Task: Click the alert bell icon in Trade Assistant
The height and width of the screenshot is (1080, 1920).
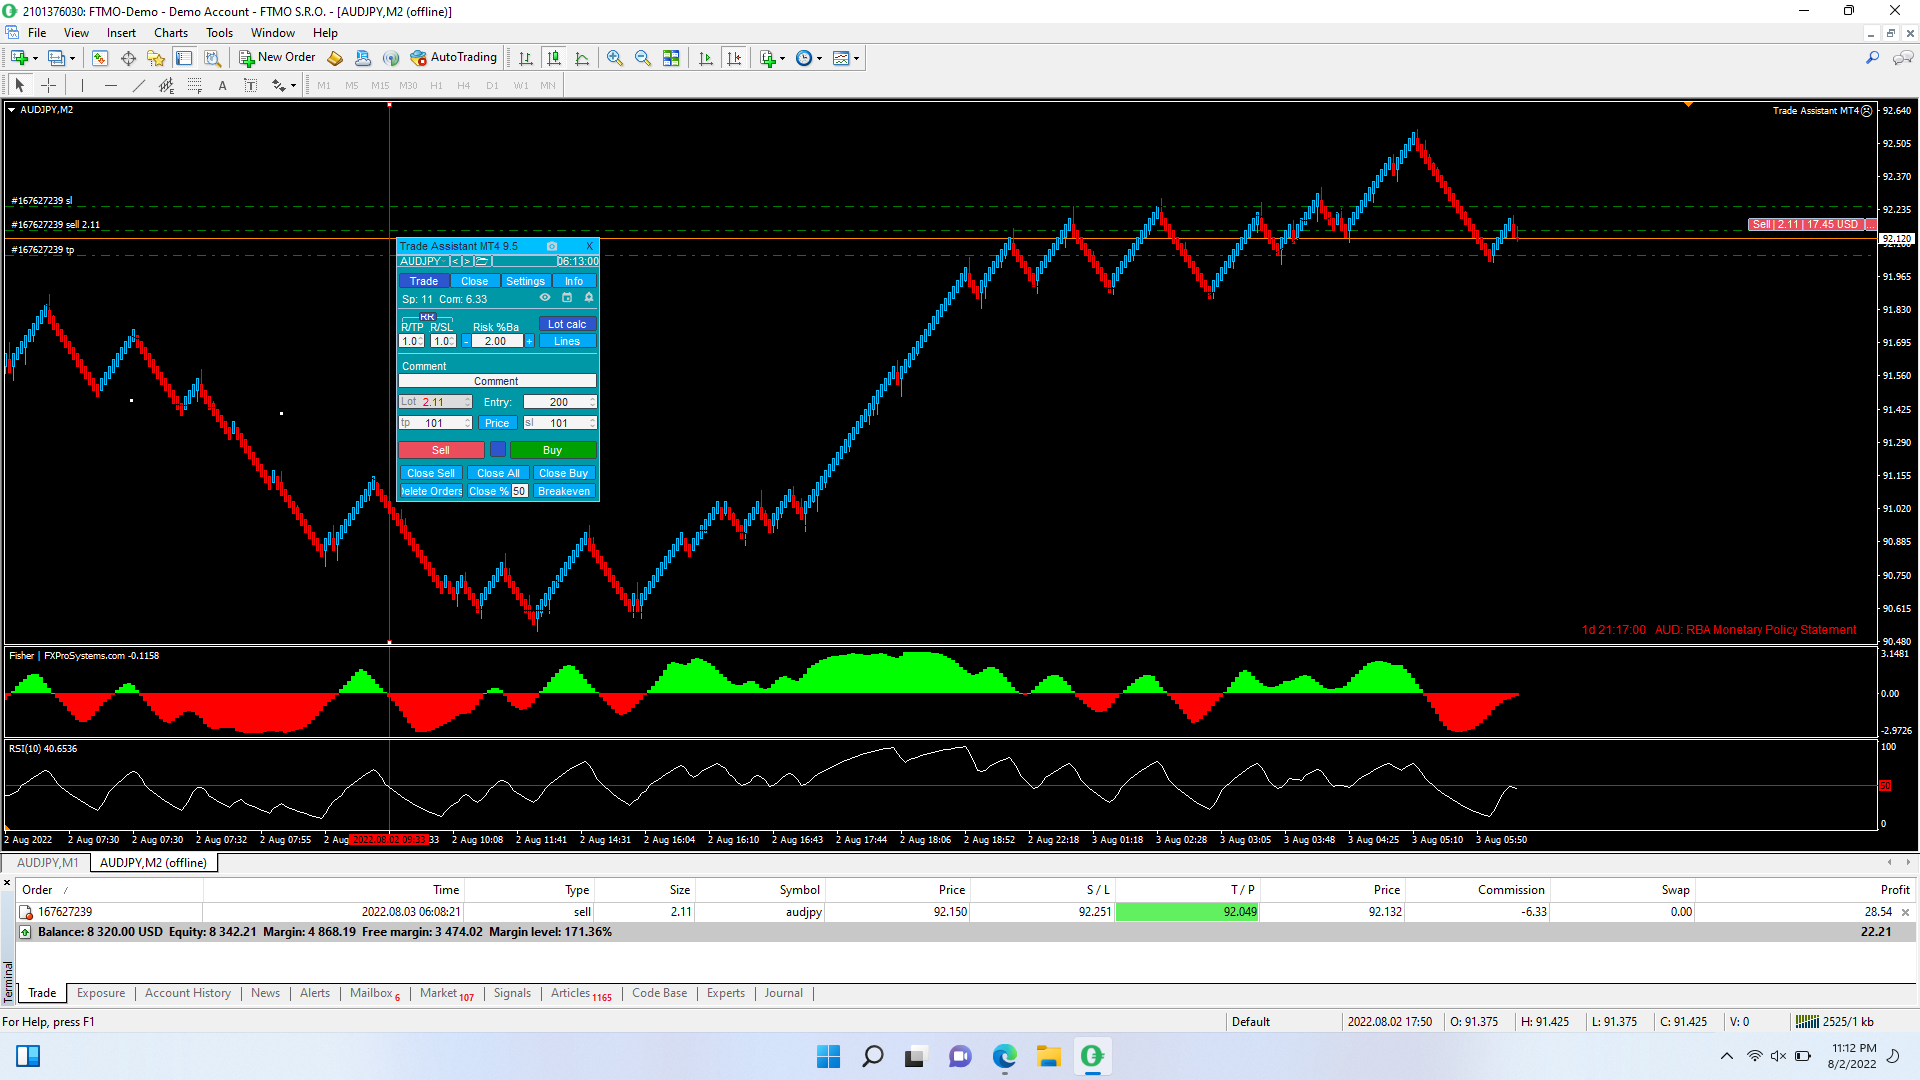Action: click(589, 298)
